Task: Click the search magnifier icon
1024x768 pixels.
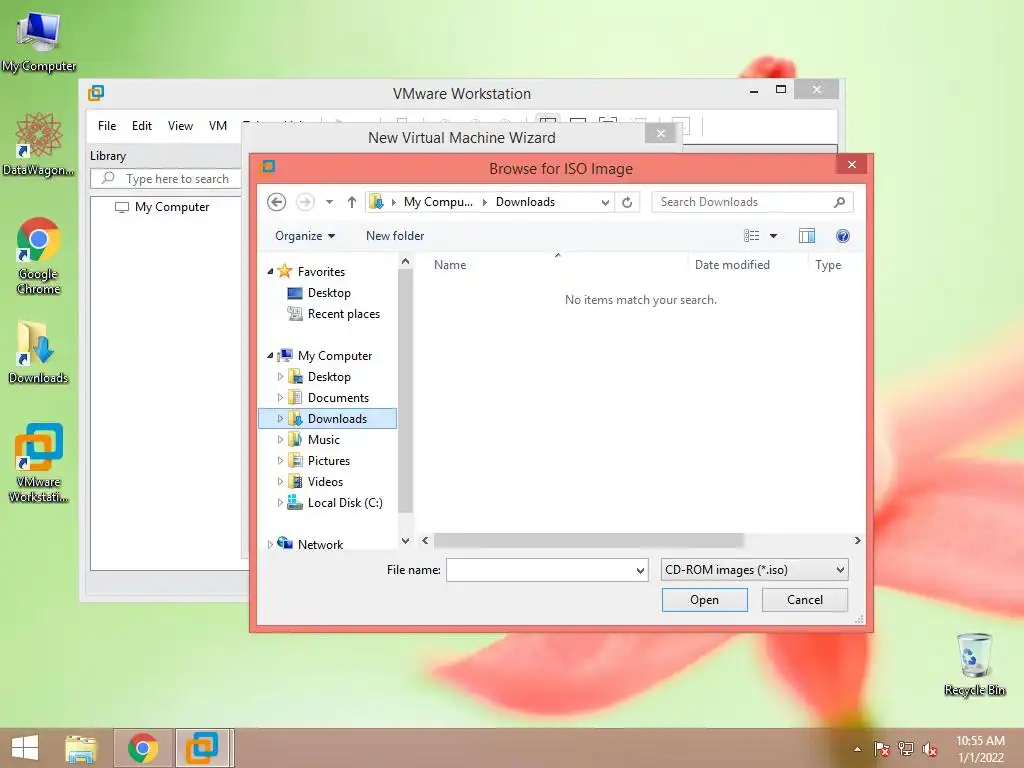Action: click(x=840, y=202)
